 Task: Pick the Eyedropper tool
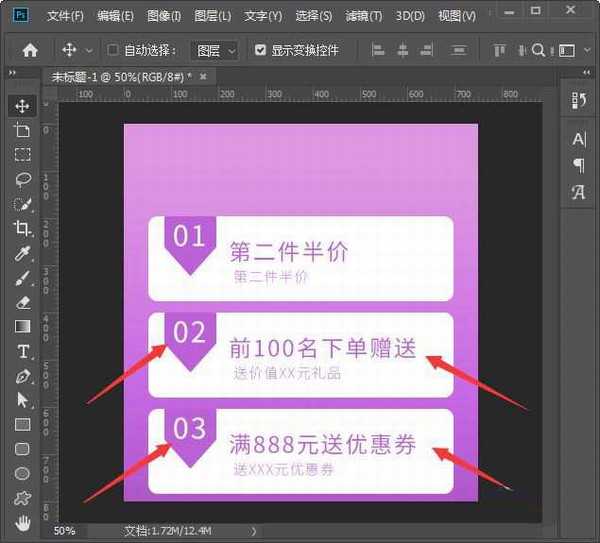pyautogui.click(x=22, y=253)
